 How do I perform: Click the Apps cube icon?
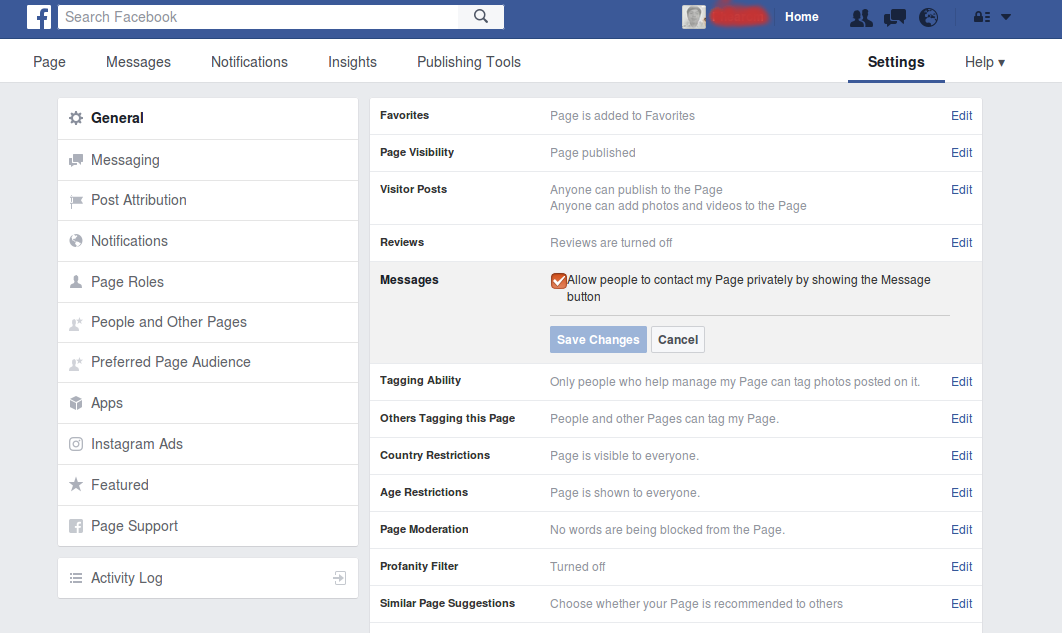coord(76,403)
